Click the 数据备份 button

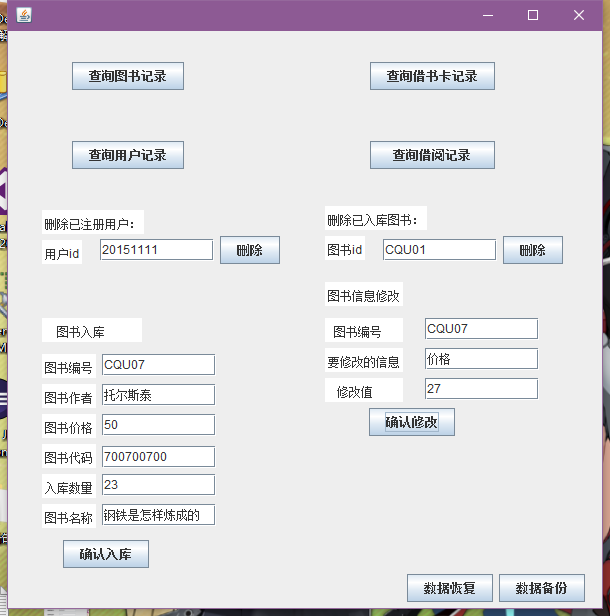click(x=542, y=588)
